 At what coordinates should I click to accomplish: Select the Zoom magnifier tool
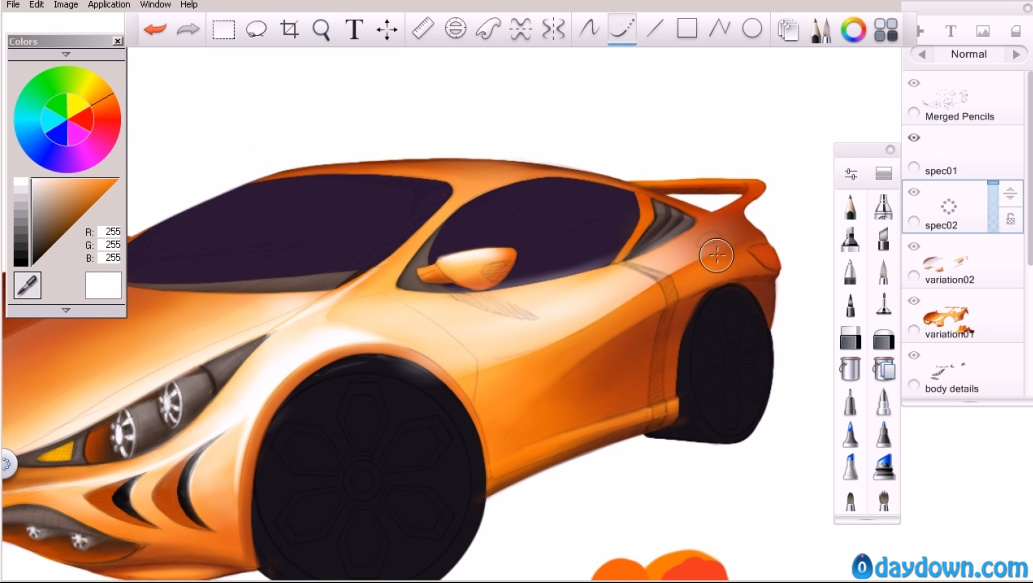(321, 30)
